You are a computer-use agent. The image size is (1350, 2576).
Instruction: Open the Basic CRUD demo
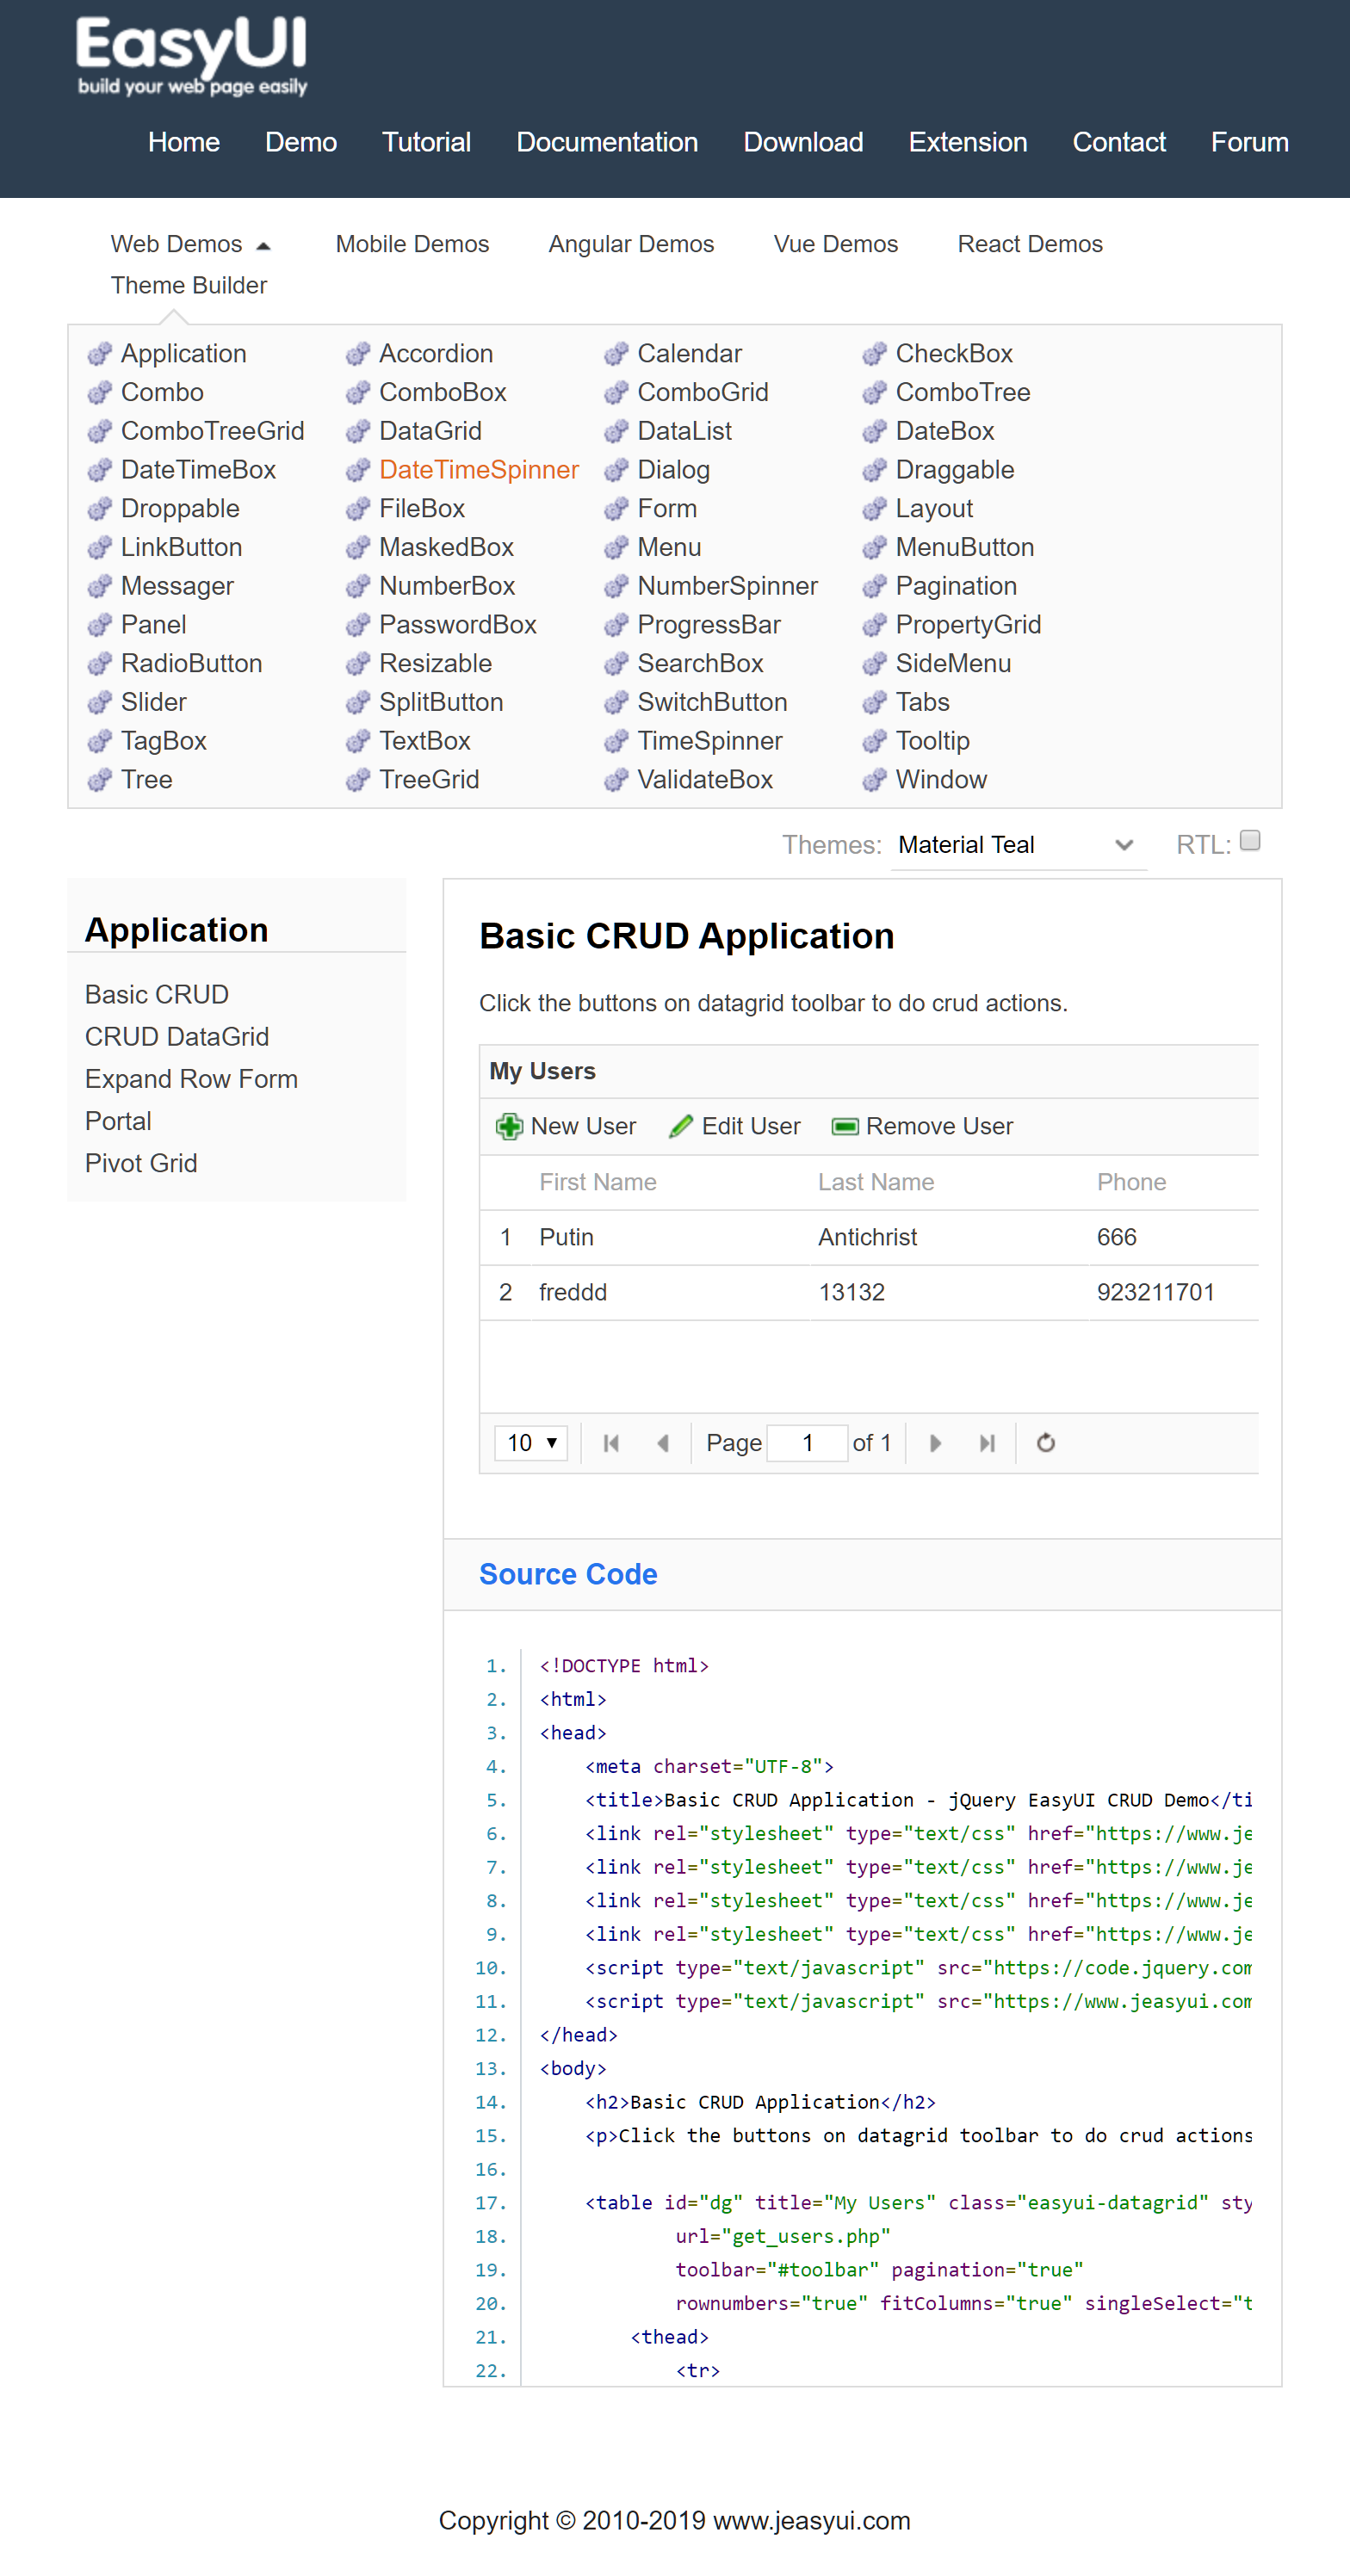pyautogui.click(x=157, y=995)
